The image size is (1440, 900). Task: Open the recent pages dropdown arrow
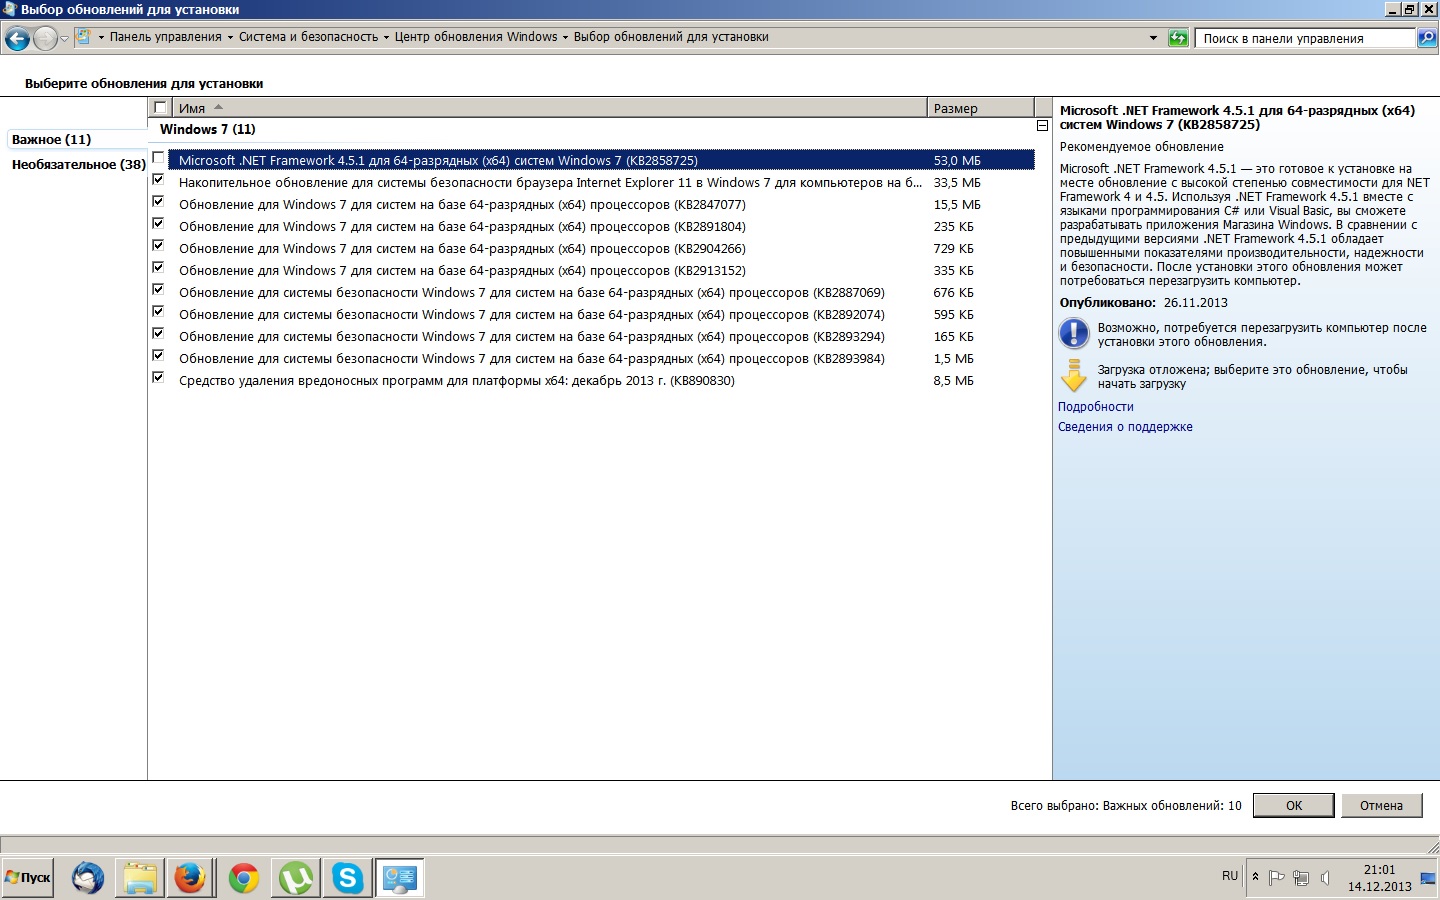65,39
